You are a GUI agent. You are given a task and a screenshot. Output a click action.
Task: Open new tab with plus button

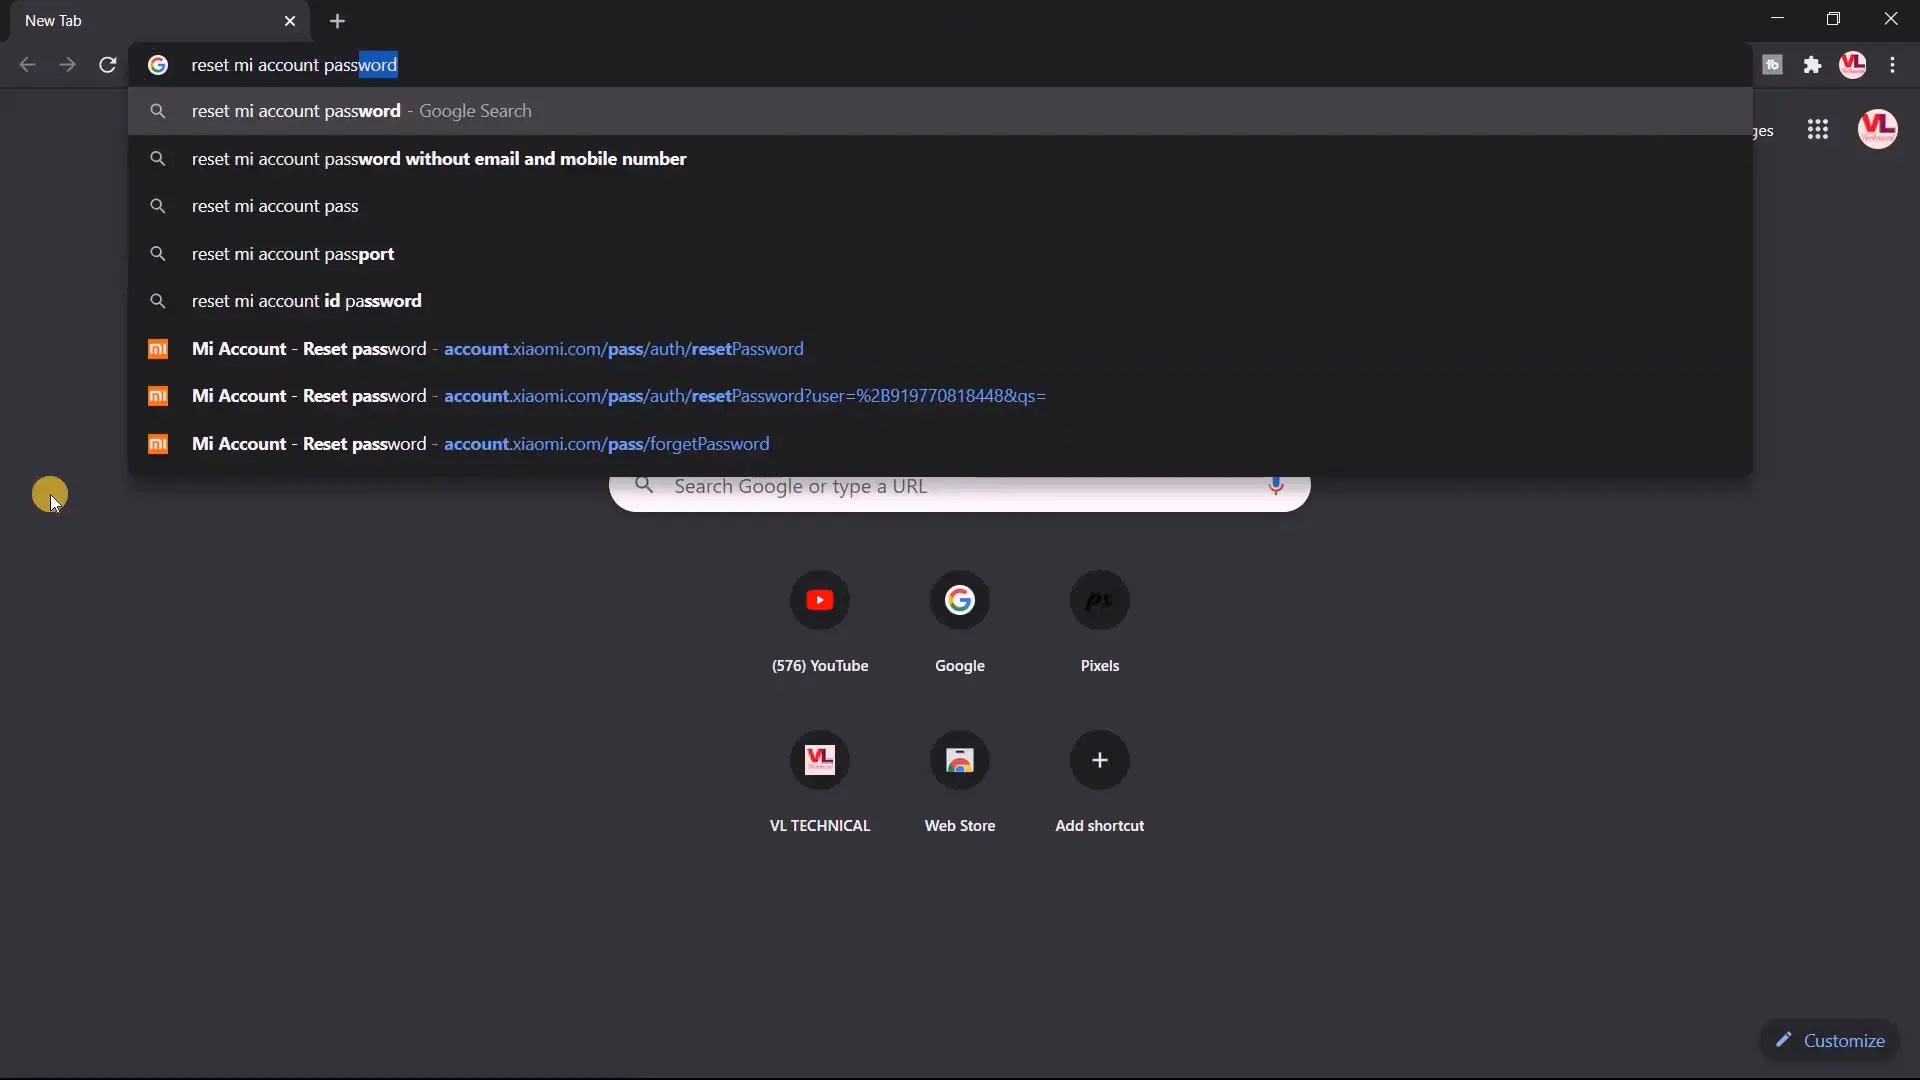pos(337,21)
